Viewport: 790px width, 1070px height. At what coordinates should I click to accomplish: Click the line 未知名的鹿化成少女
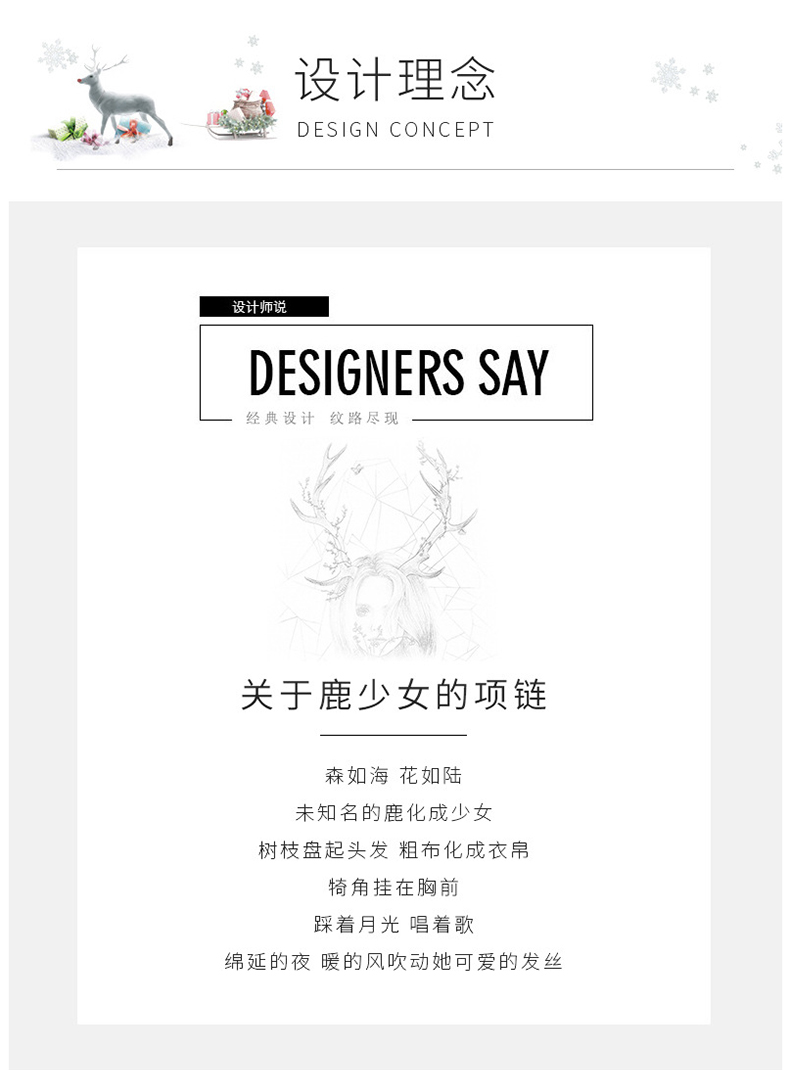394,812
